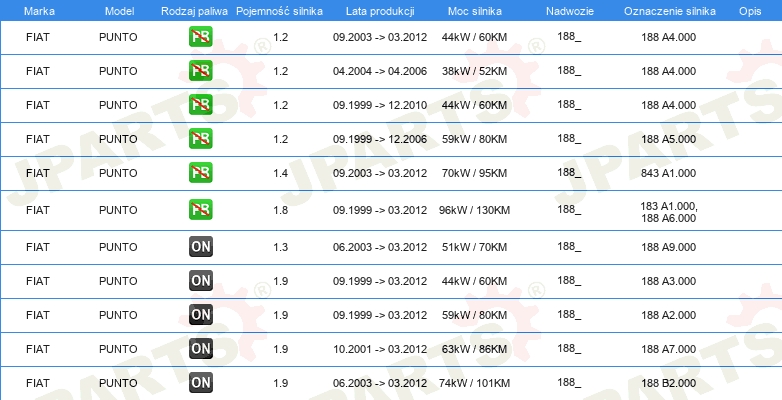Click the ON diesel icon in 188 A3.000 row

coord(200,280)
